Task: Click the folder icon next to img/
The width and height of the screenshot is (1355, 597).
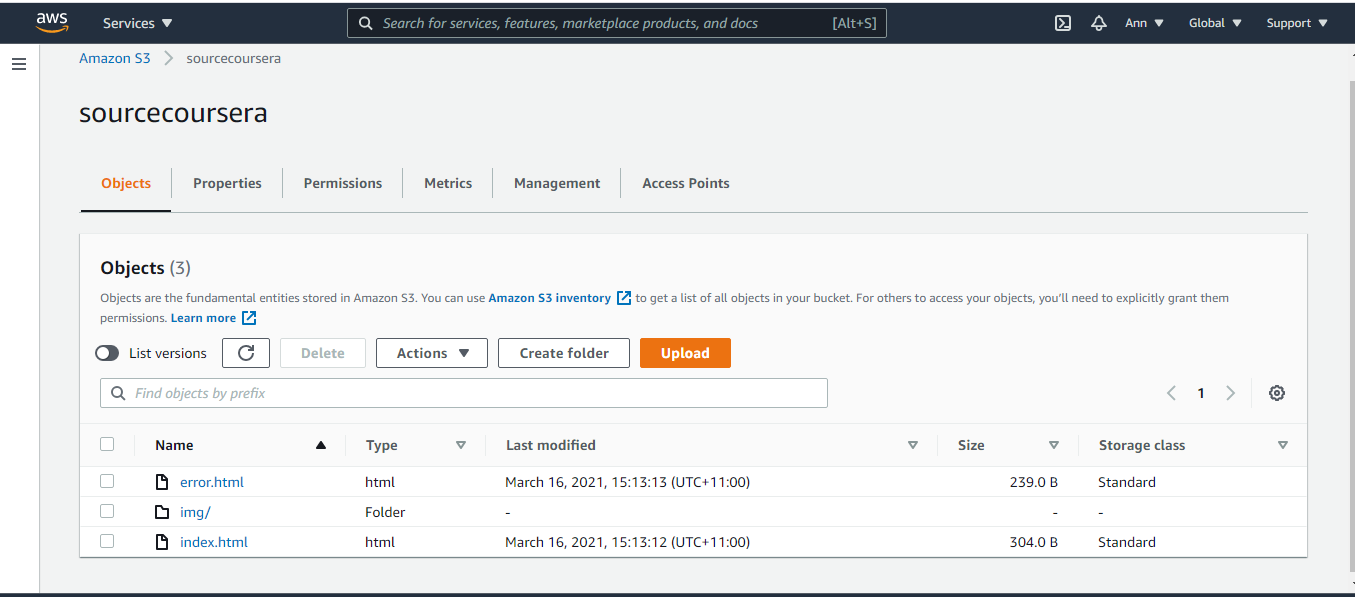Action: tap(162, 512)
